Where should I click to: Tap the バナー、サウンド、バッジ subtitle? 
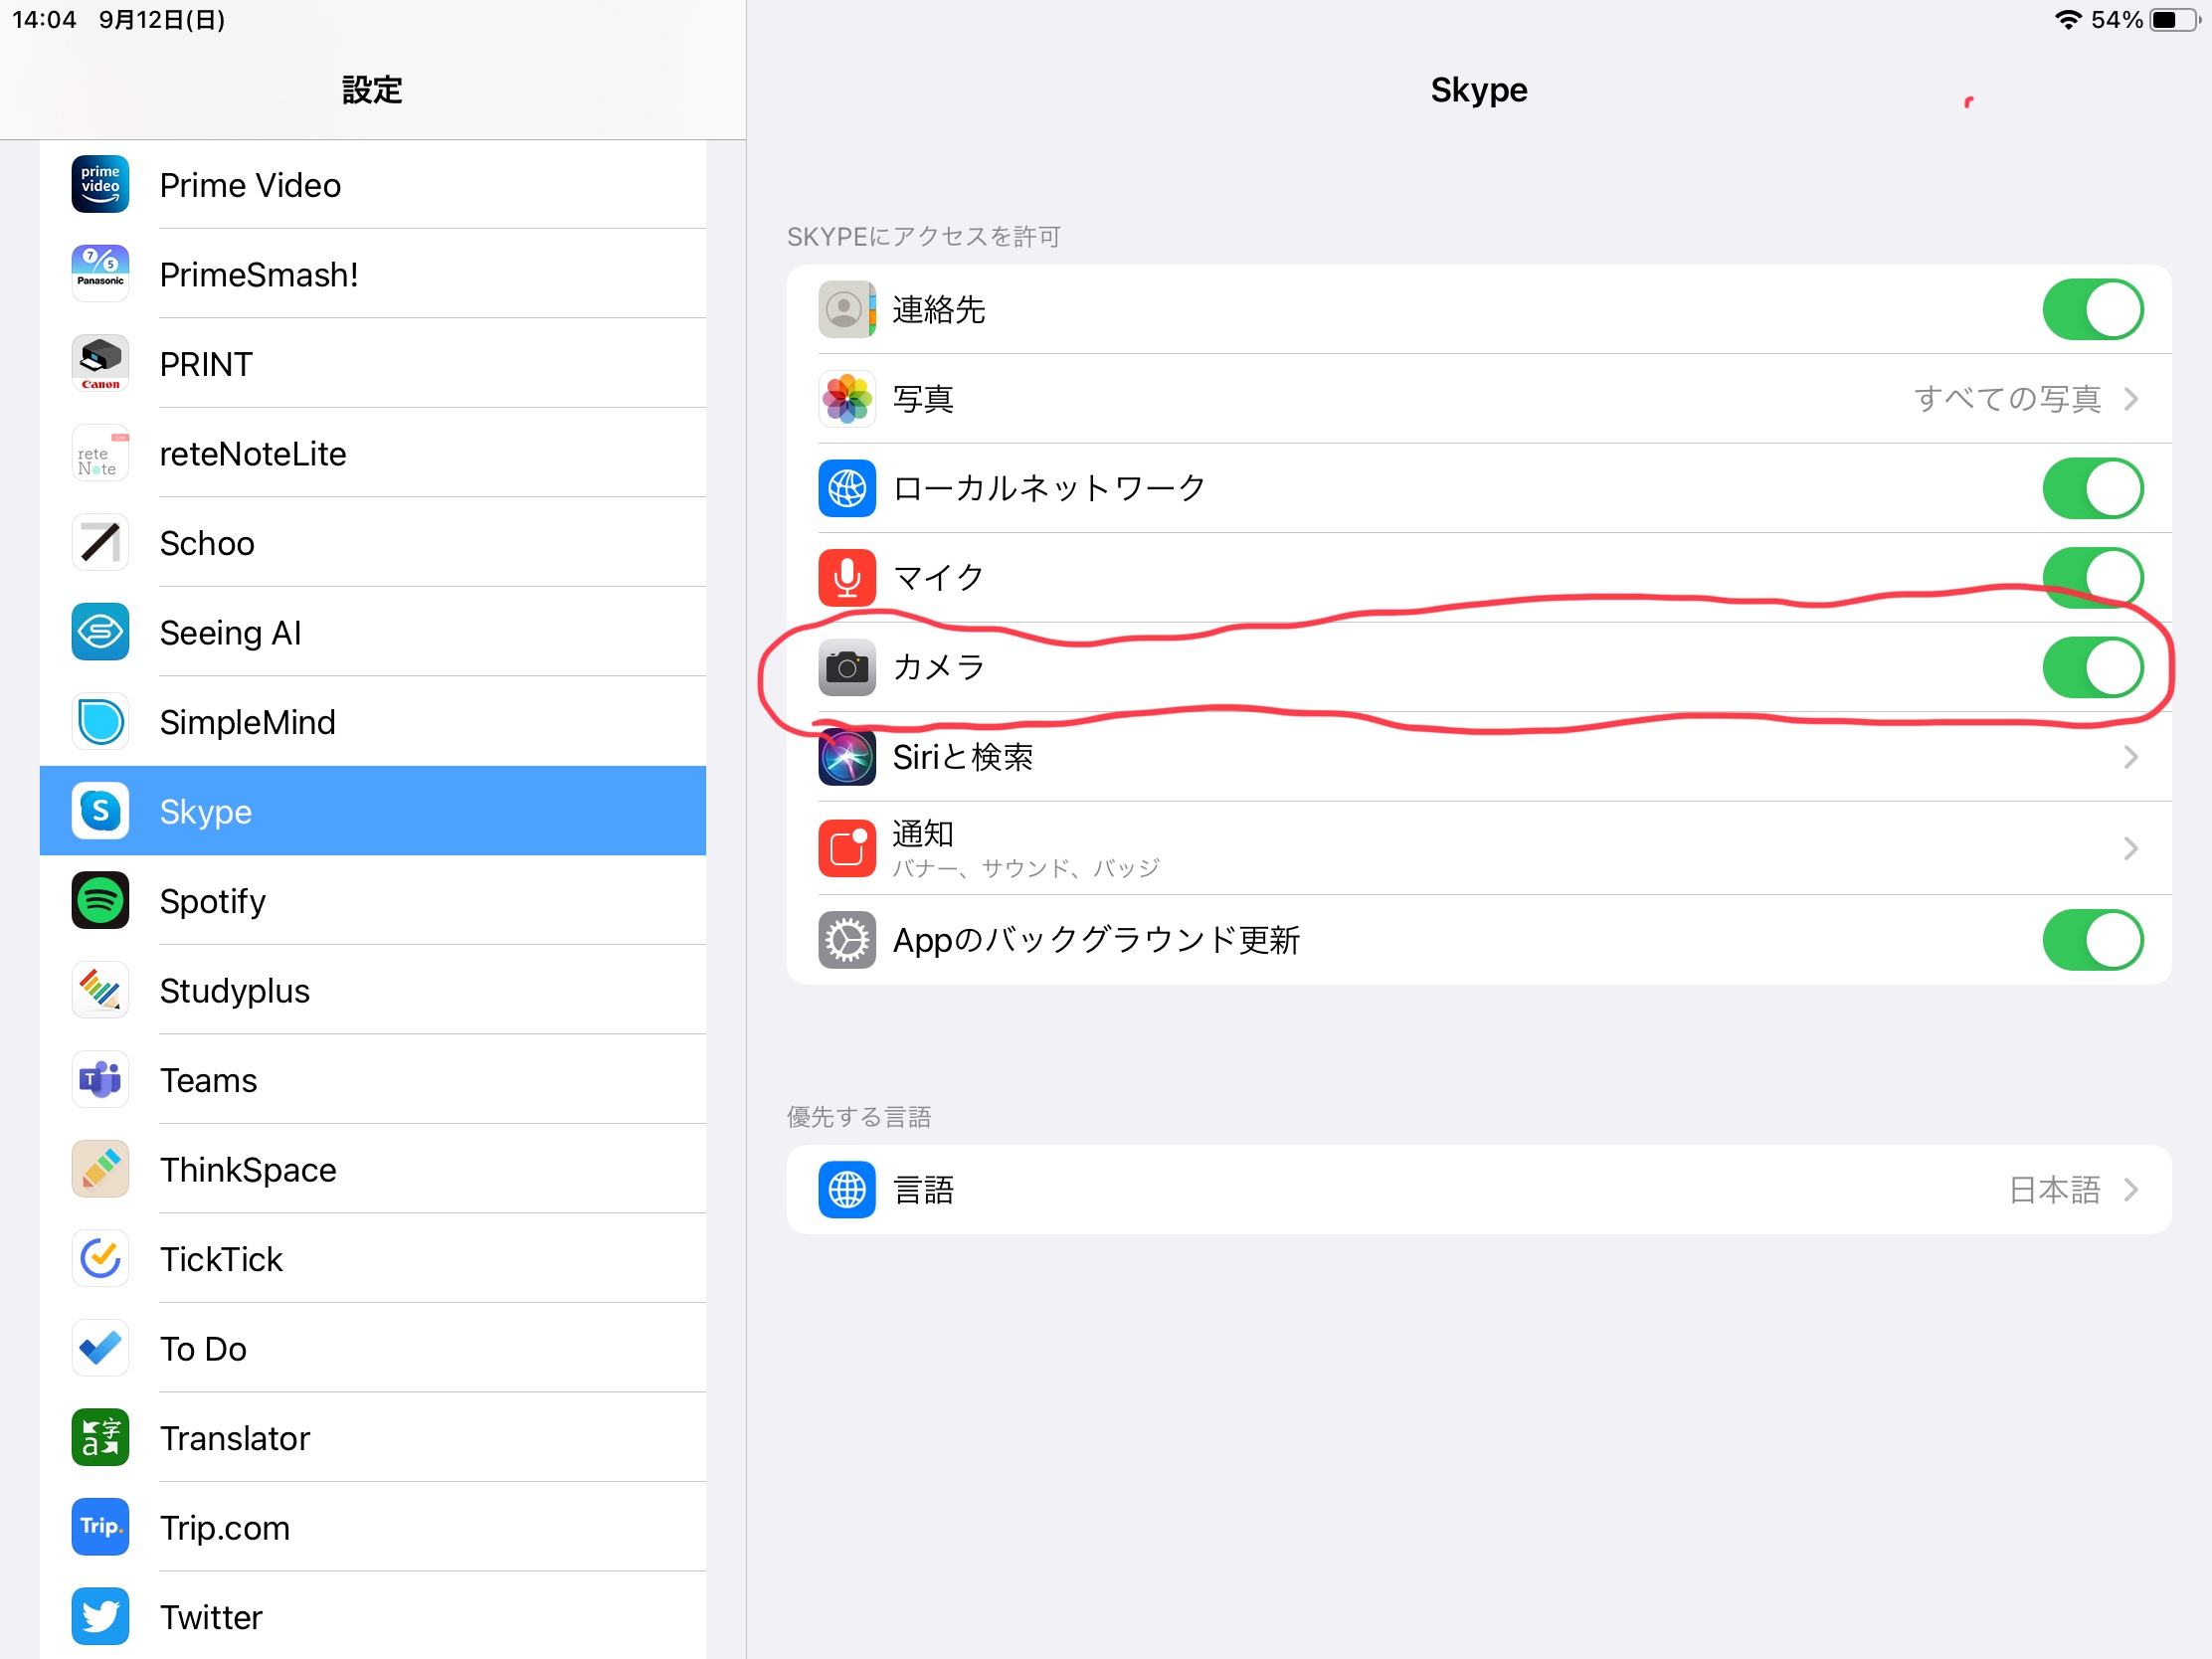pos(1025,867)
